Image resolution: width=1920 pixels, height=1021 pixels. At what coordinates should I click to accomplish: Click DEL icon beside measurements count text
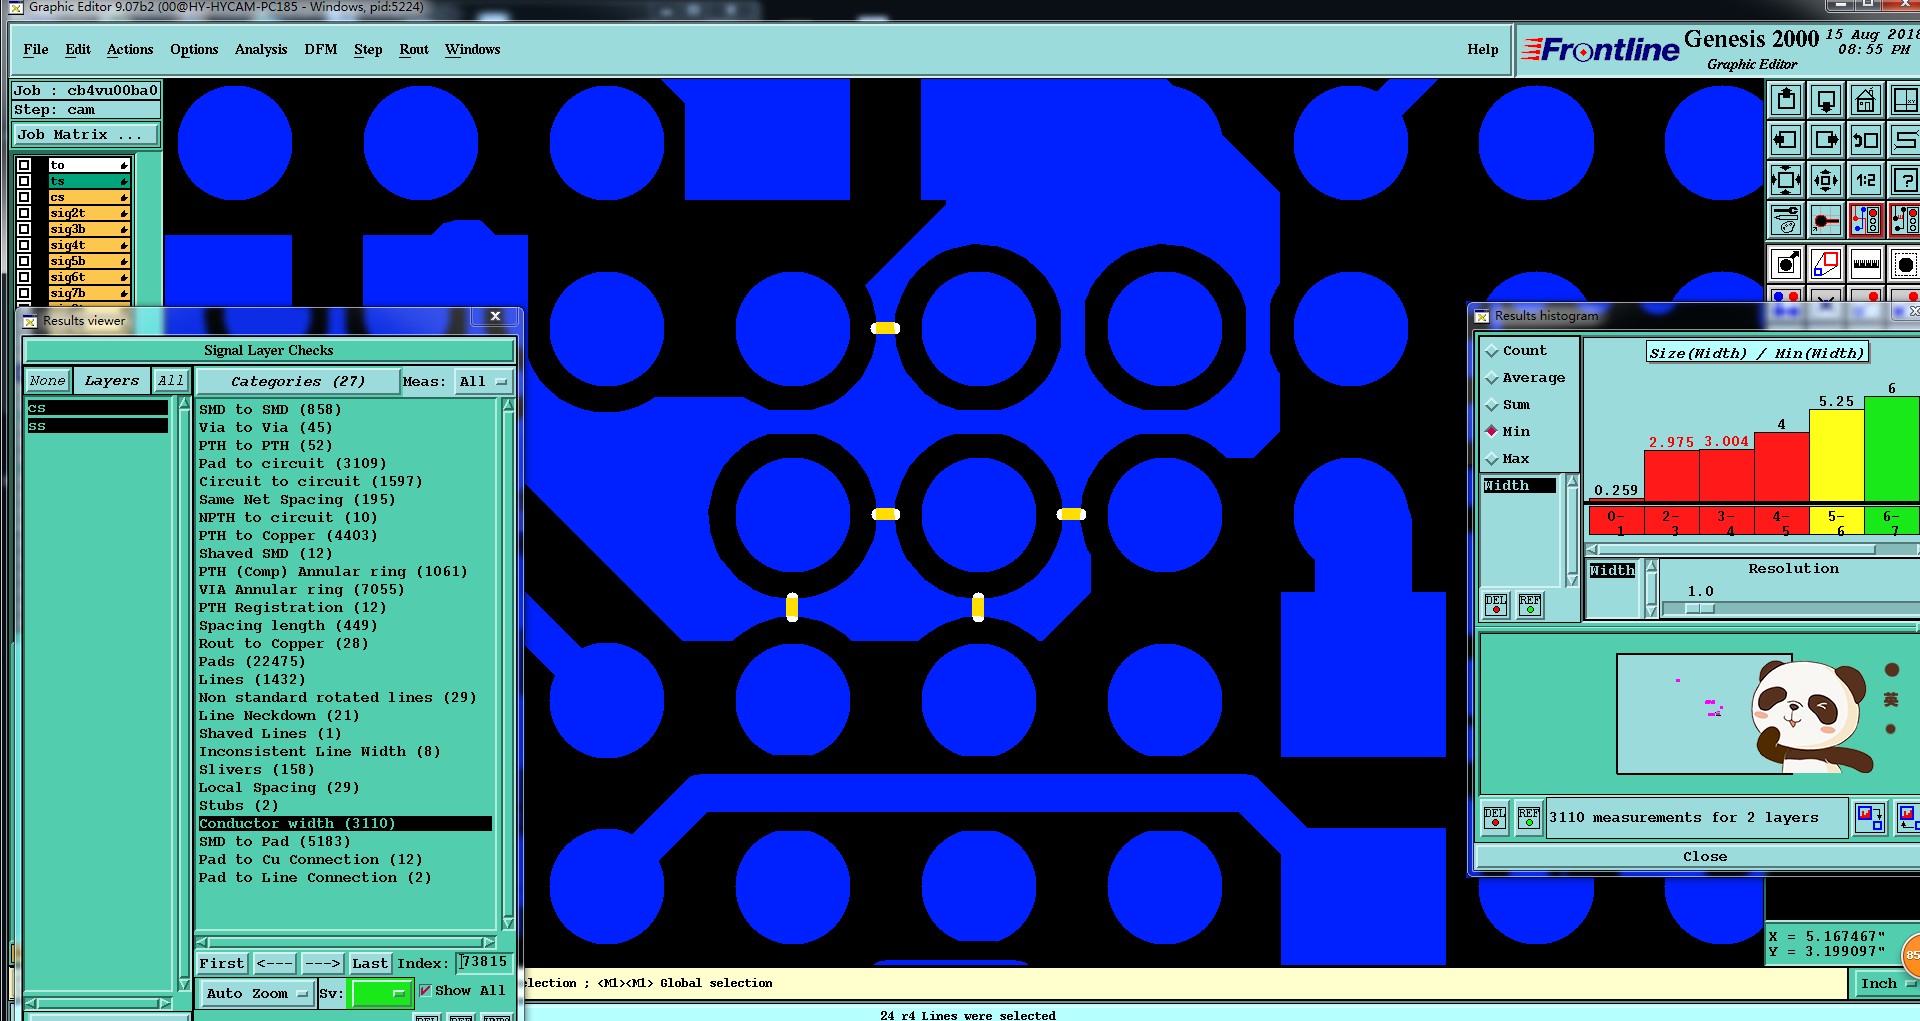(1495, 817)
